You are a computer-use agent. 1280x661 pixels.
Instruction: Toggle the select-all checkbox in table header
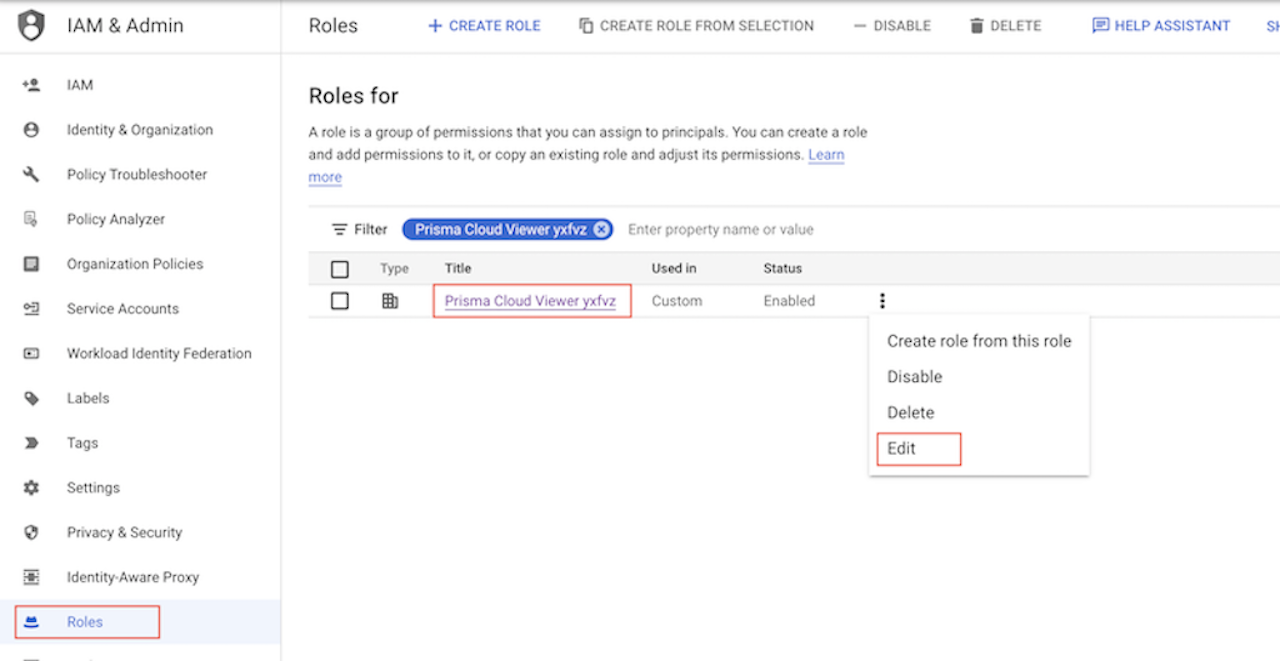click(x=340, y=269)
